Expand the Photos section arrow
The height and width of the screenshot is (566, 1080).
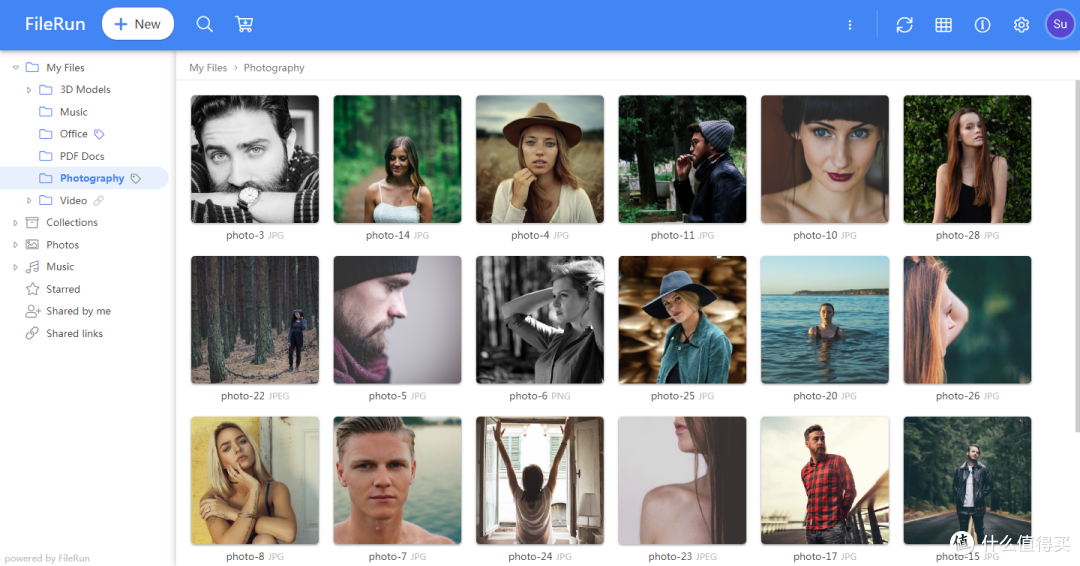tap(15, 244)
